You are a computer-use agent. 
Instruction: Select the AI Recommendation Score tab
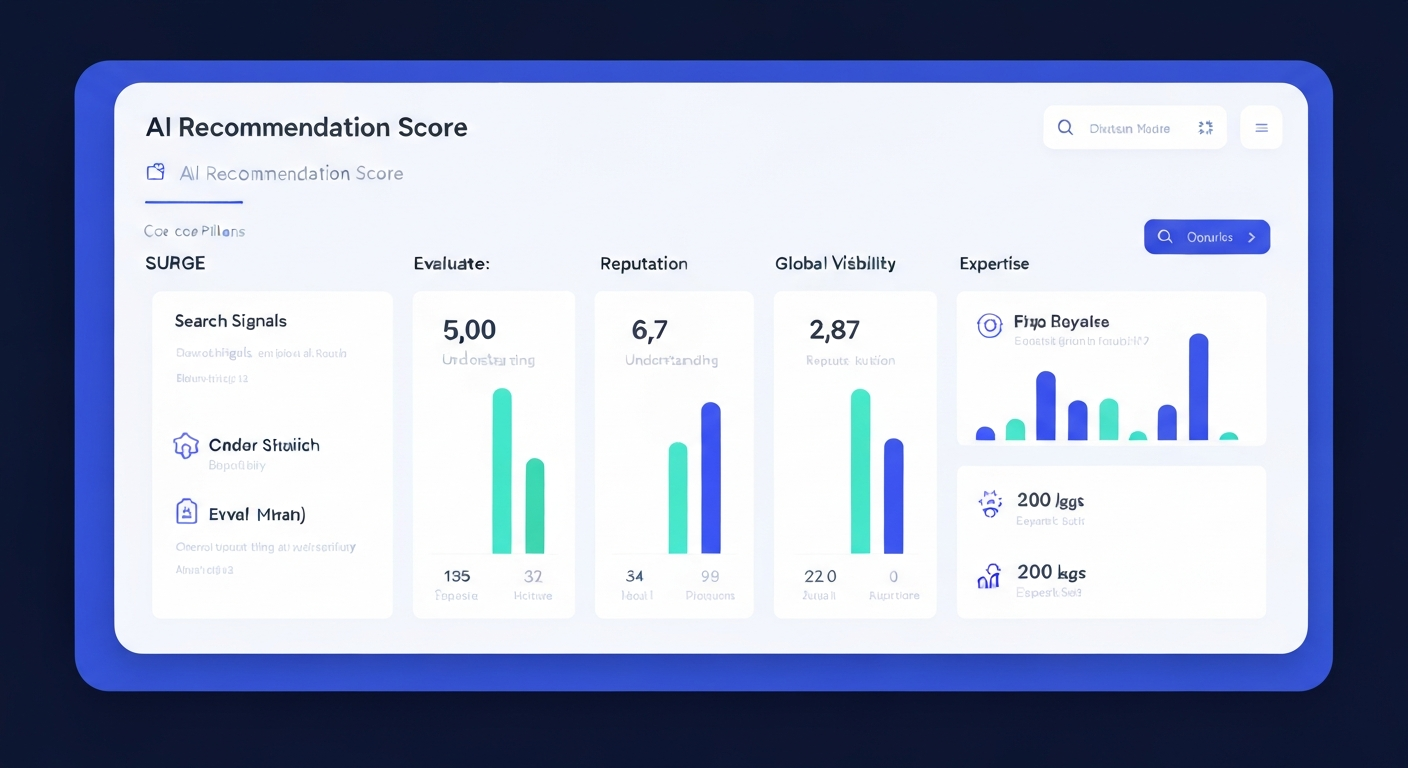pos(275,173)
